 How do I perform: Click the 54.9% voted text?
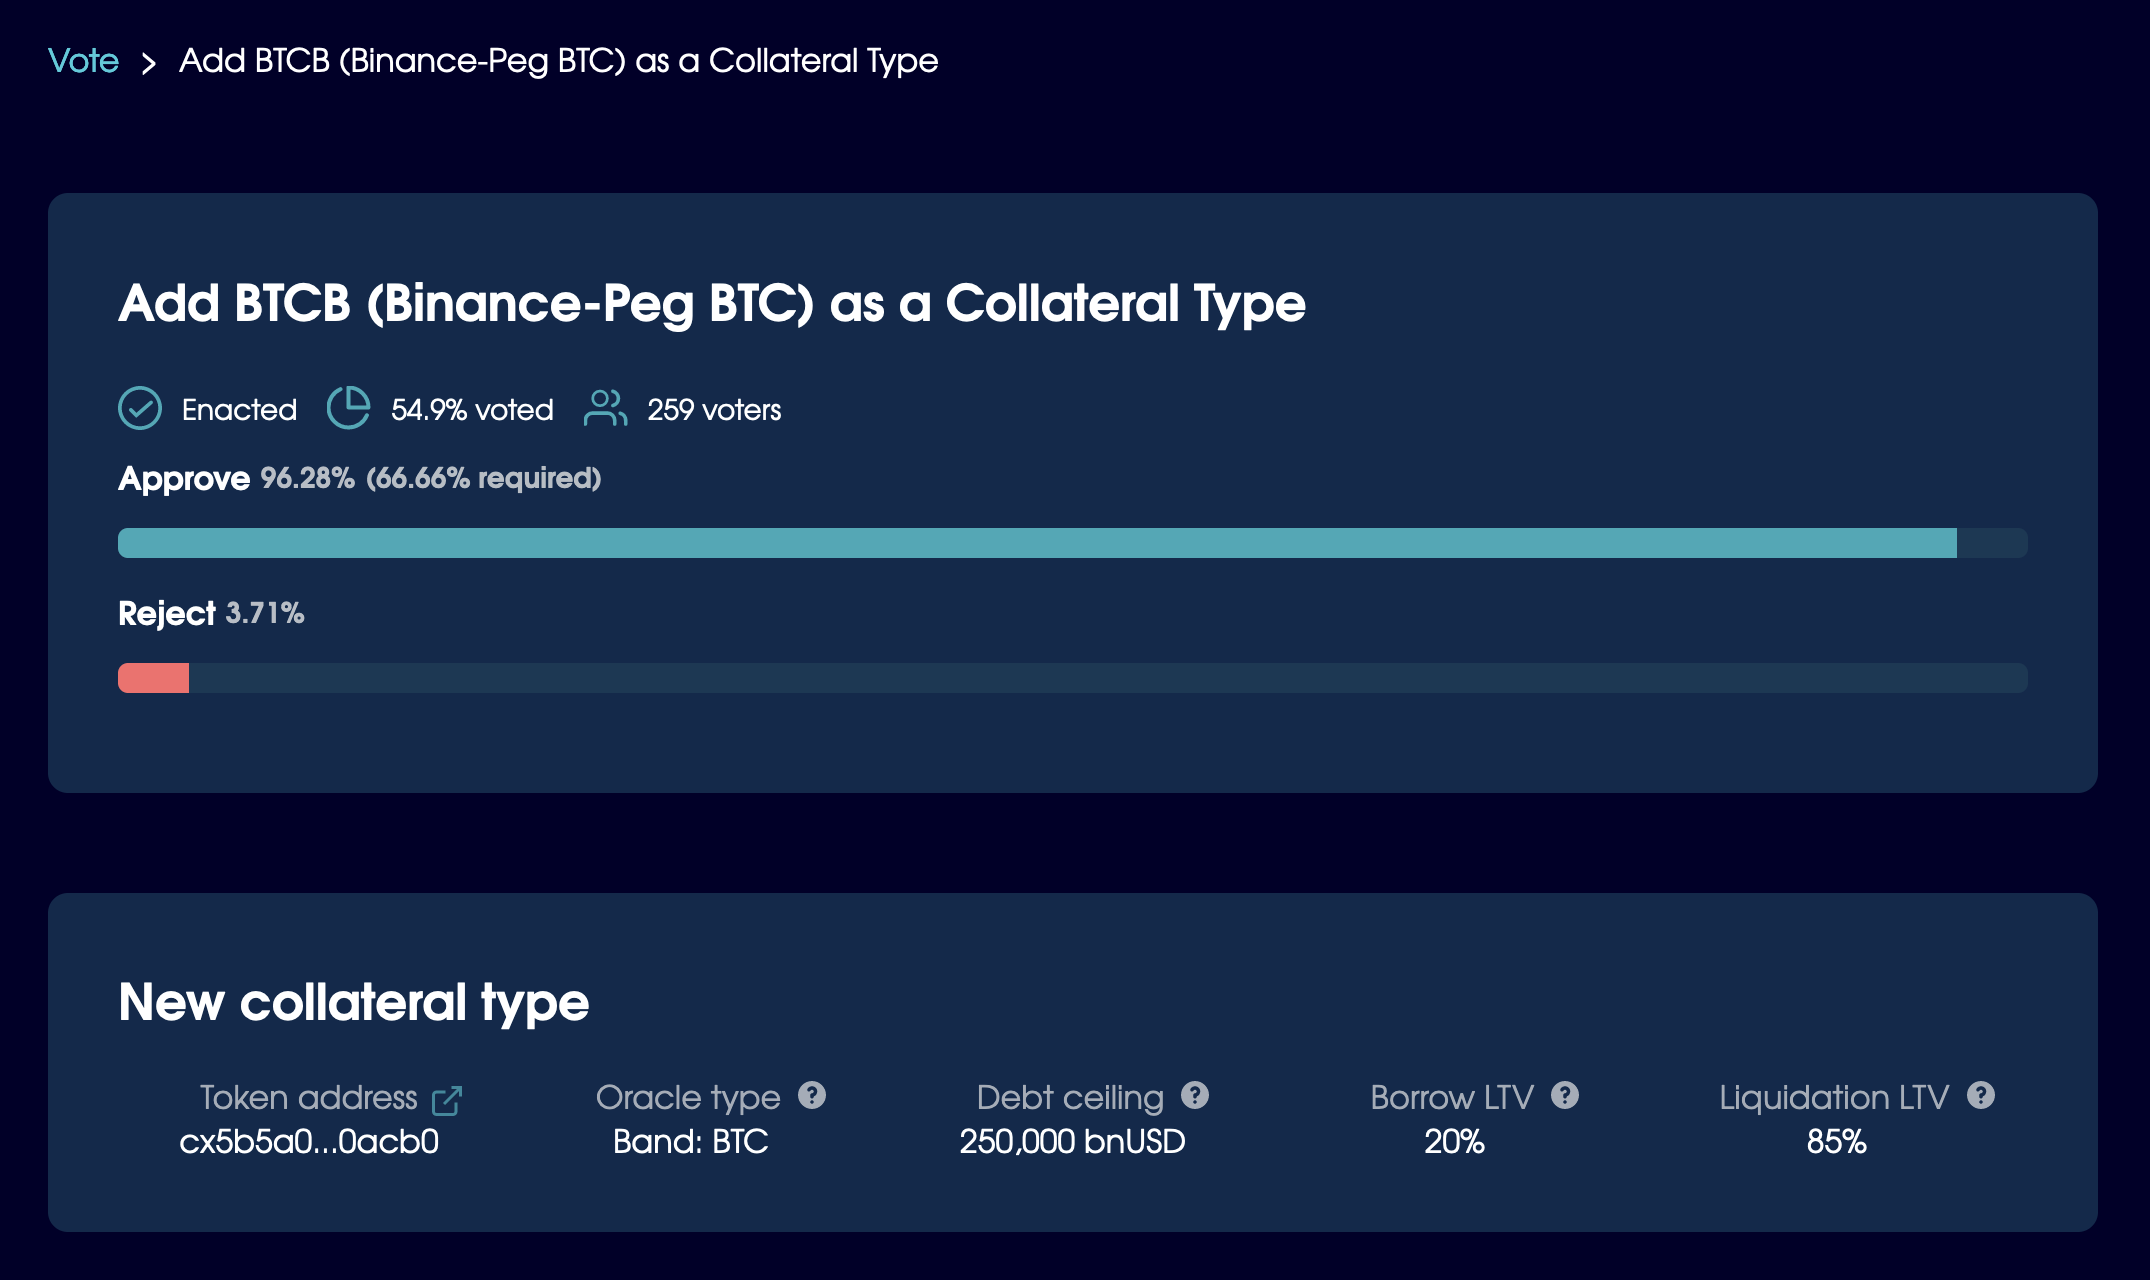pyautogui.click(x=472, y=410)
